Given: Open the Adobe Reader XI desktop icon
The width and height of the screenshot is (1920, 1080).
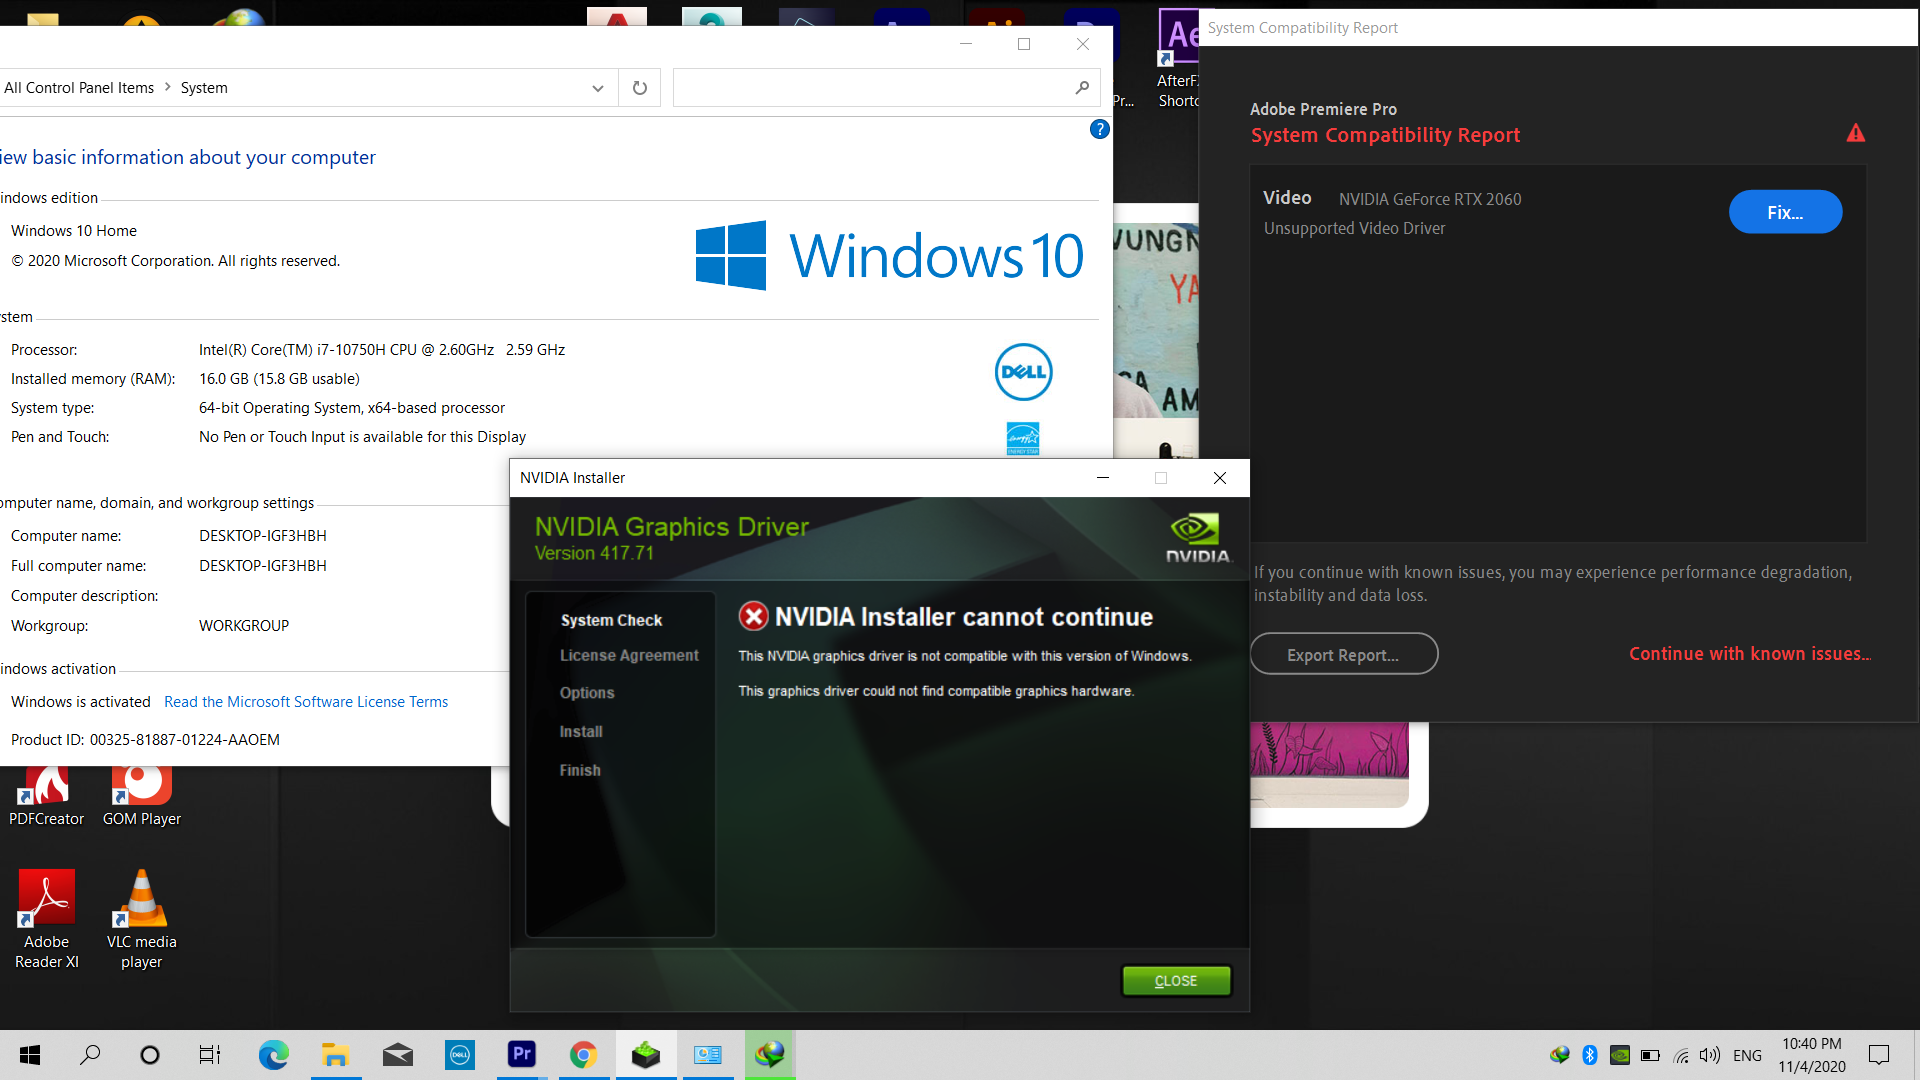Looking at the screenshot, I should pyautogui.click(x=46, y=920).
